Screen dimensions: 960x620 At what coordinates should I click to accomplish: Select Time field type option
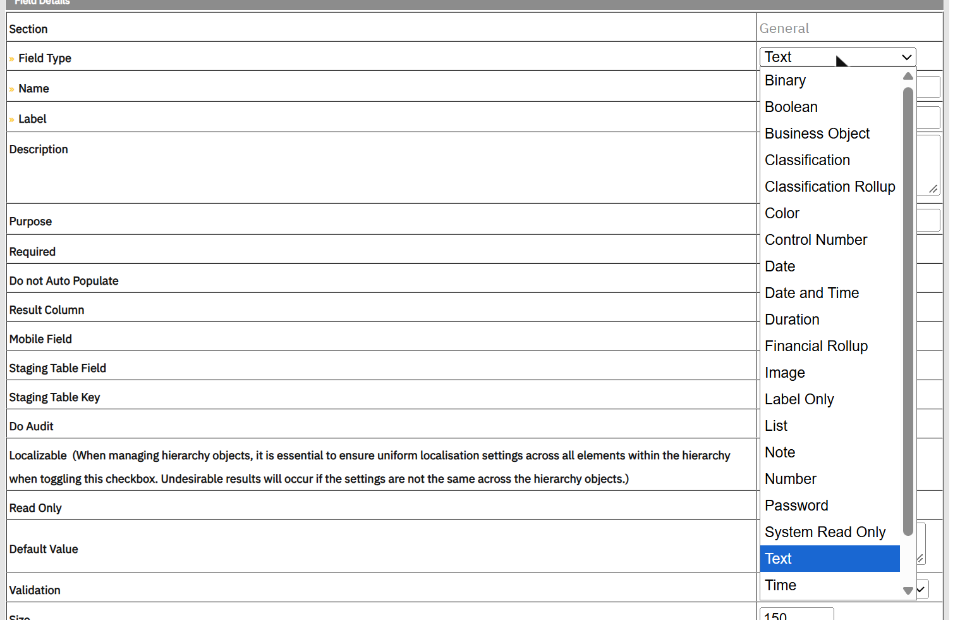[830, 586]
